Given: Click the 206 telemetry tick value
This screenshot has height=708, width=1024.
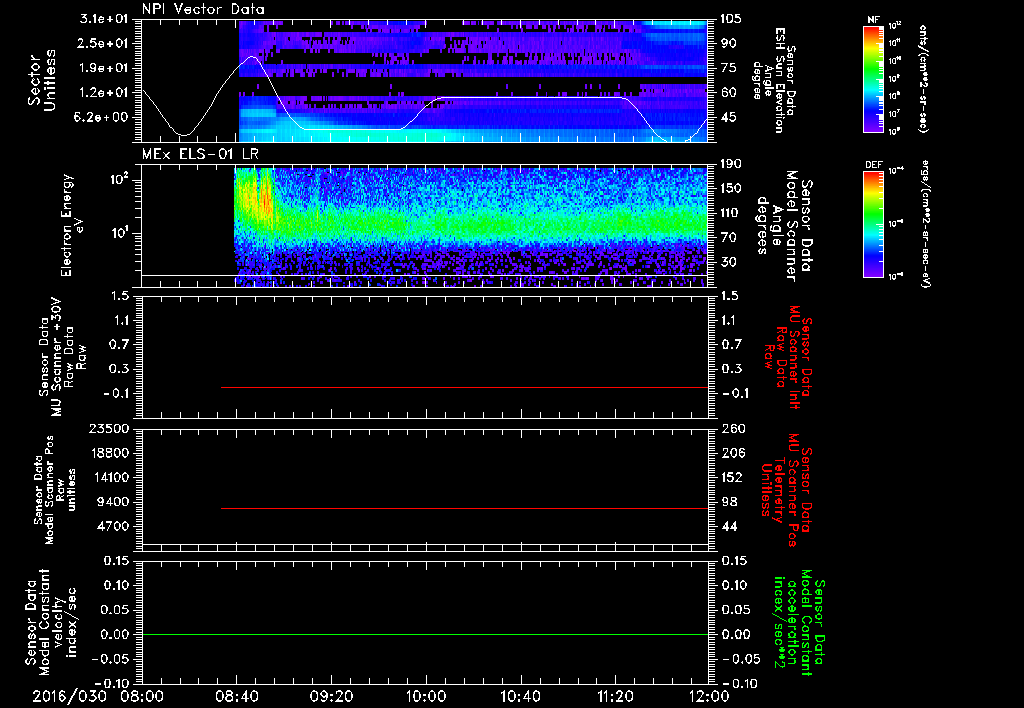Looking at the screenshot, I should coord(733,453).
